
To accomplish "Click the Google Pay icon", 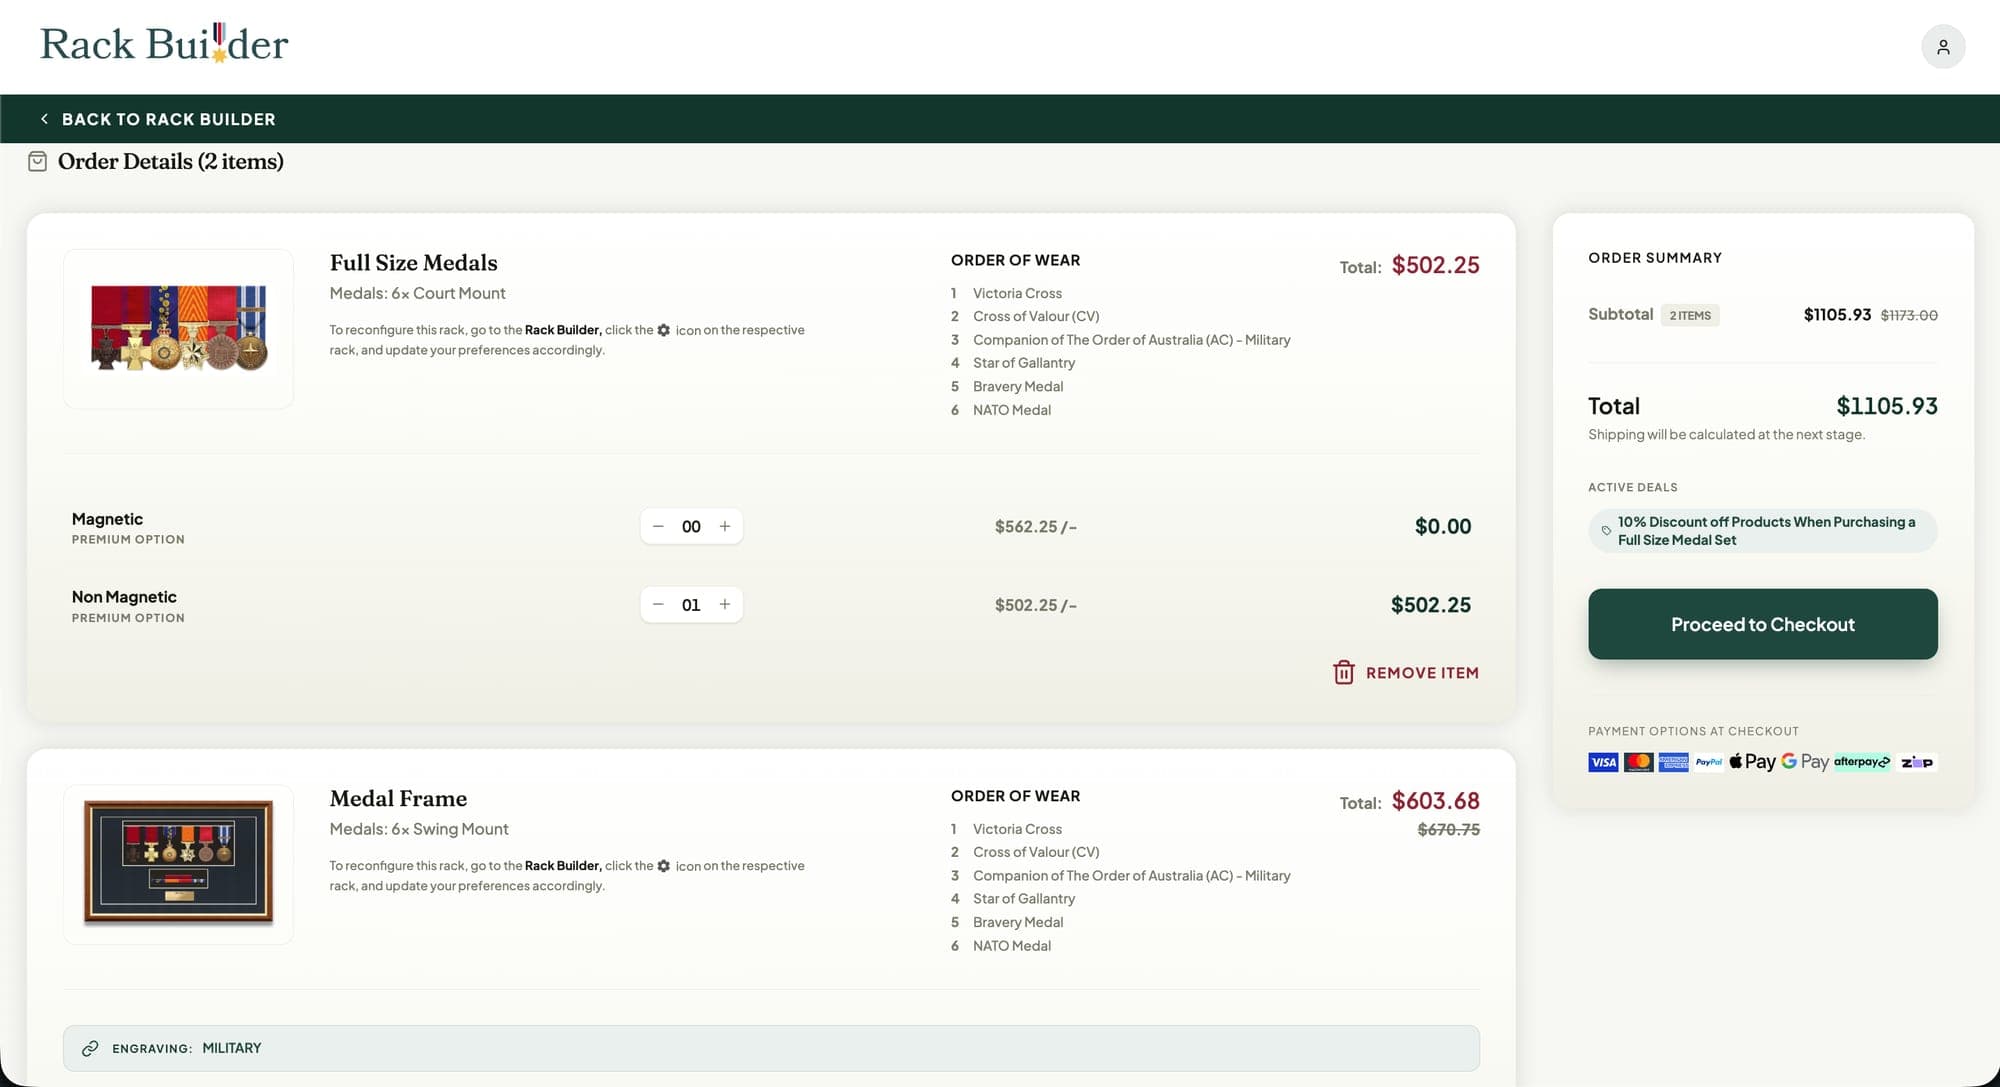I will (x=1805, y=762).
